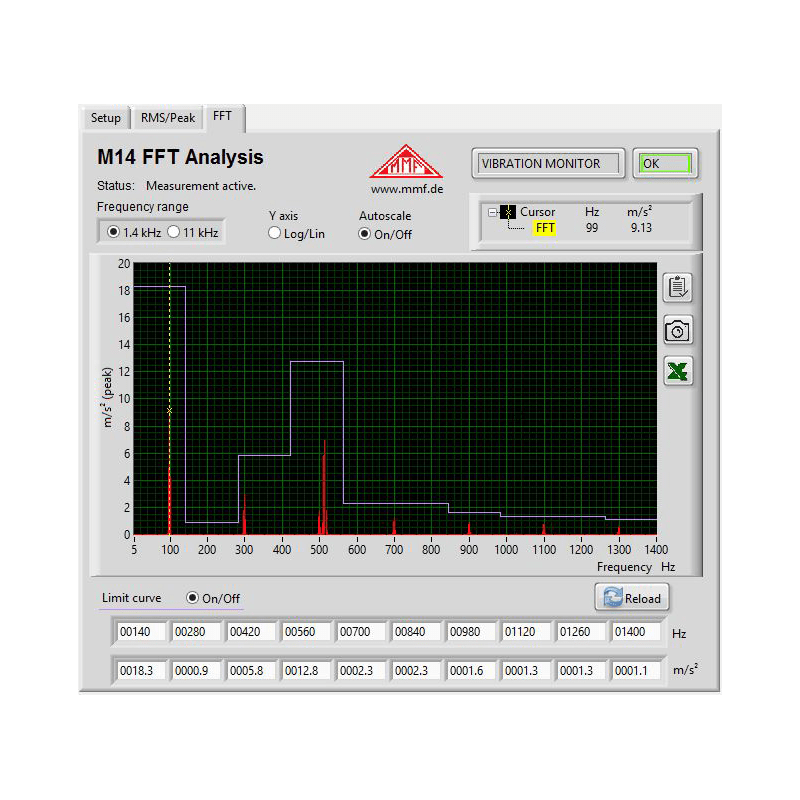Click the Excel export icon

tap(678, 372)
